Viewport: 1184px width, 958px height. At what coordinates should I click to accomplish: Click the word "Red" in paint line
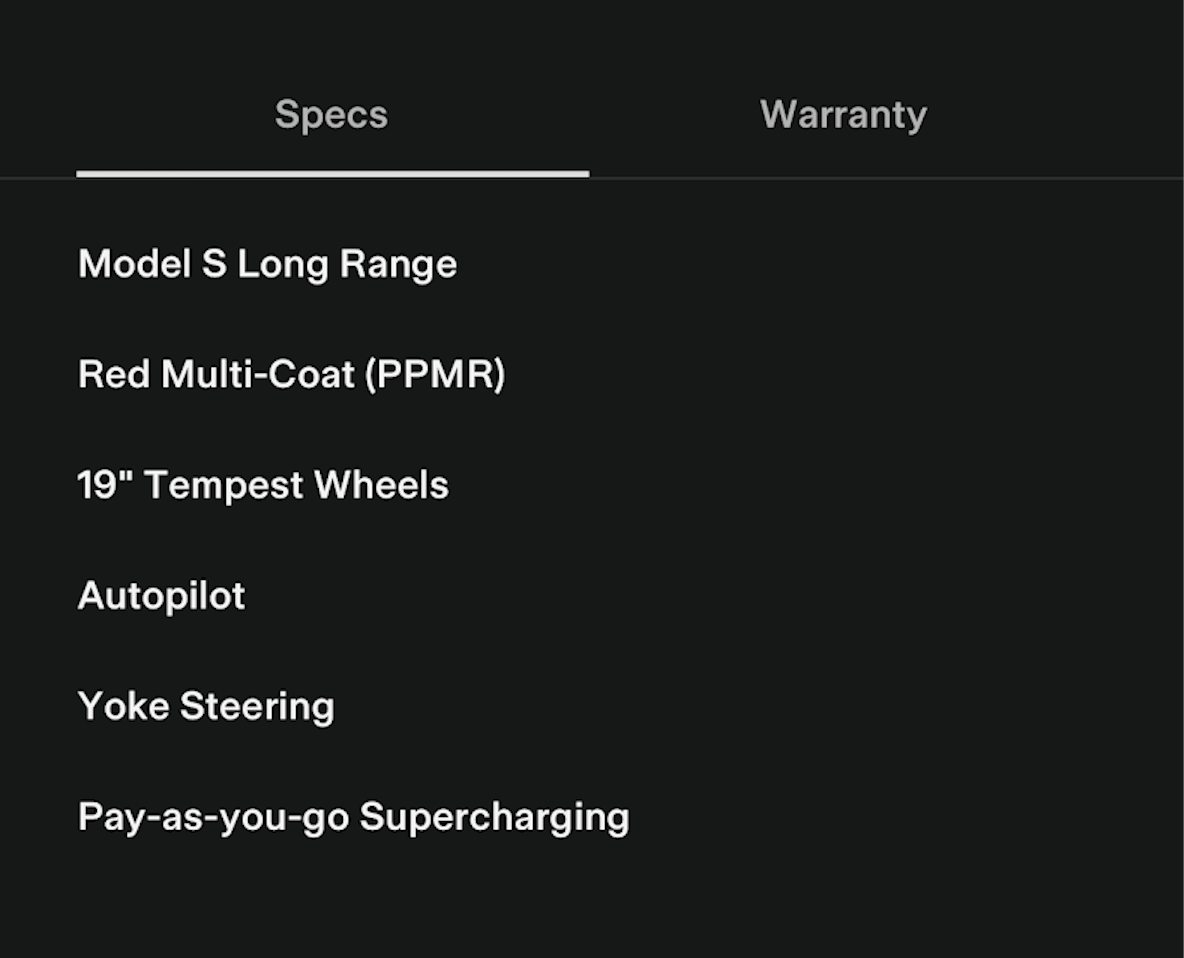115,375
